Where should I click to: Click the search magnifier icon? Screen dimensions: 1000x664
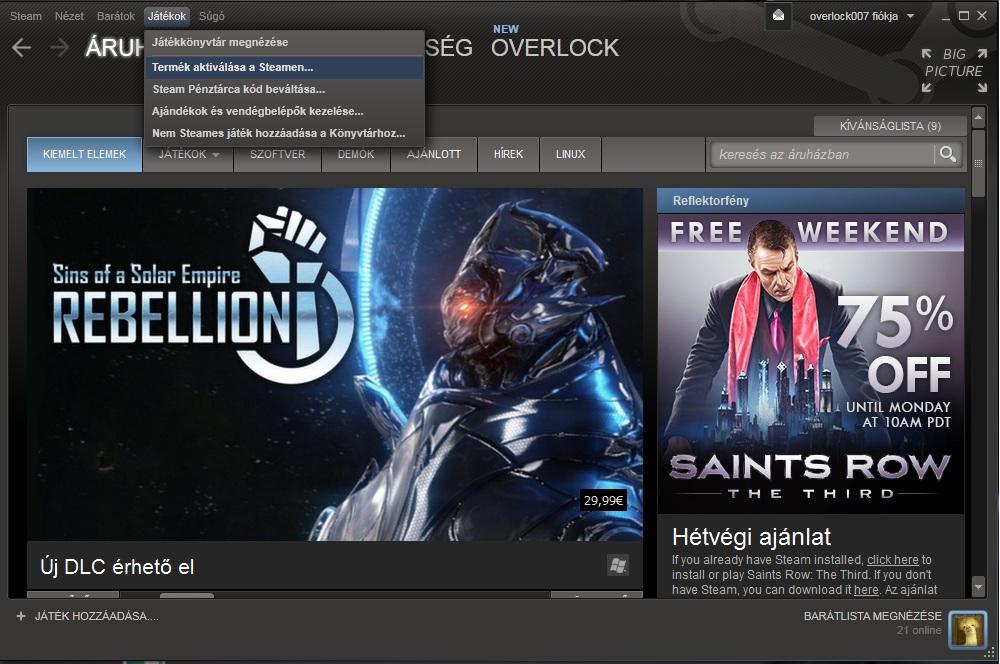tap(947, 154)
